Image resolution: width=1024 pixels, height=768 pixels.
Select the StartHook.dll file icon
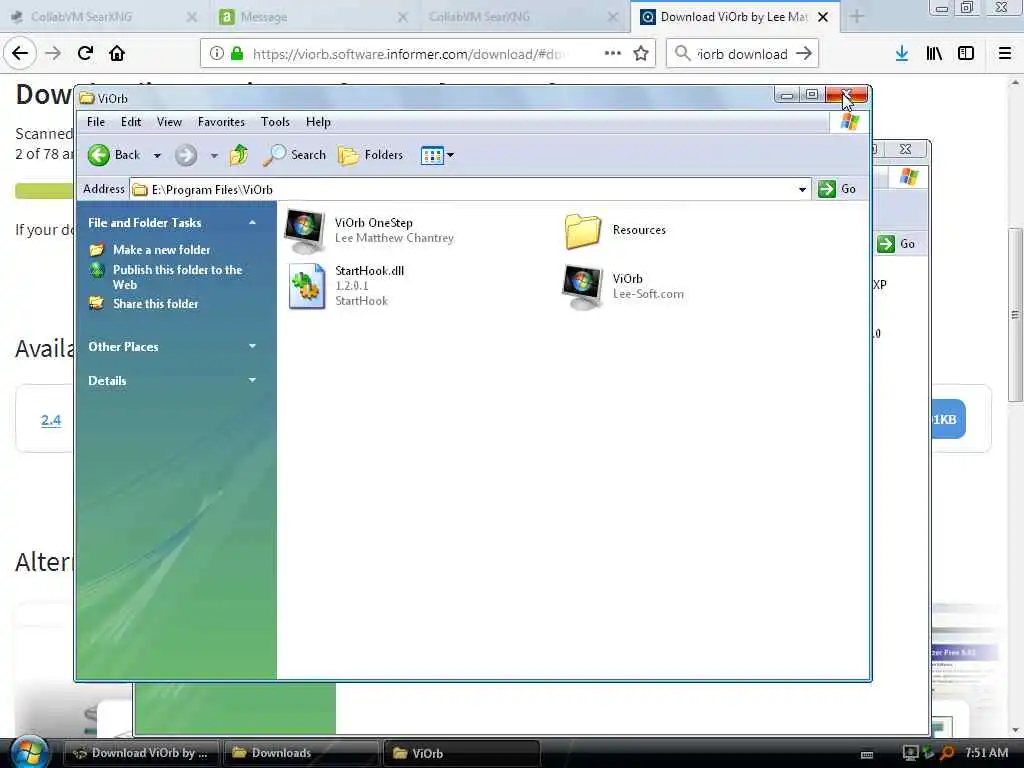click(306, 286)
